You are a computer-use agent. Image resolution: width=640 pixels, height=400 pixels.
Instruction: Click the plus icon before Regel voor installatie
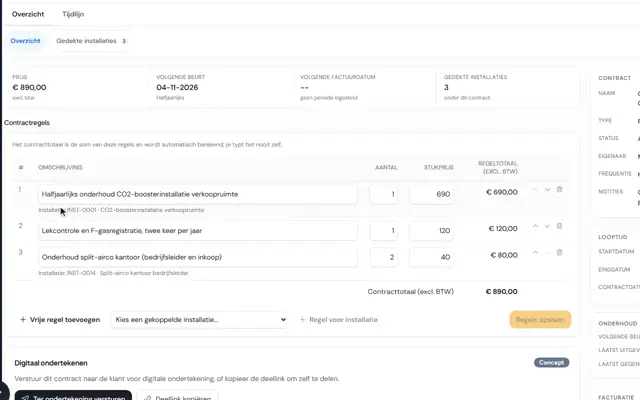(302, 320)
